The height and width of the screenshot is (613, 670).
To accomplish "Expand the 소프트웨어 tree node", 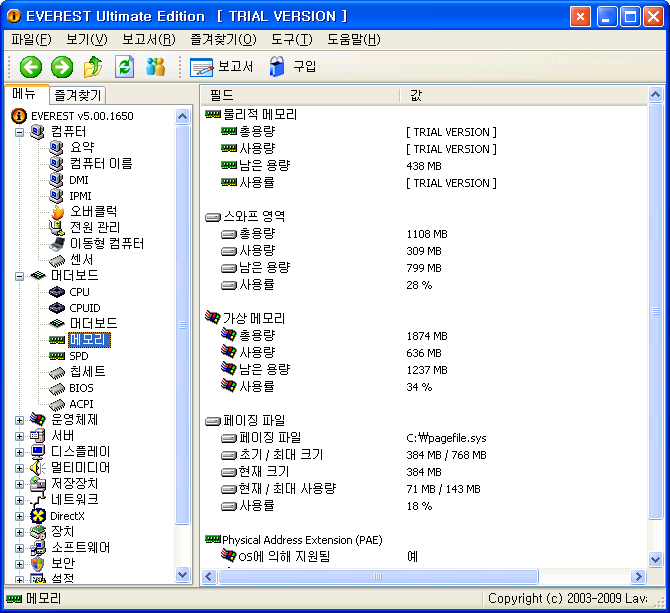I will tap(19, 548).
